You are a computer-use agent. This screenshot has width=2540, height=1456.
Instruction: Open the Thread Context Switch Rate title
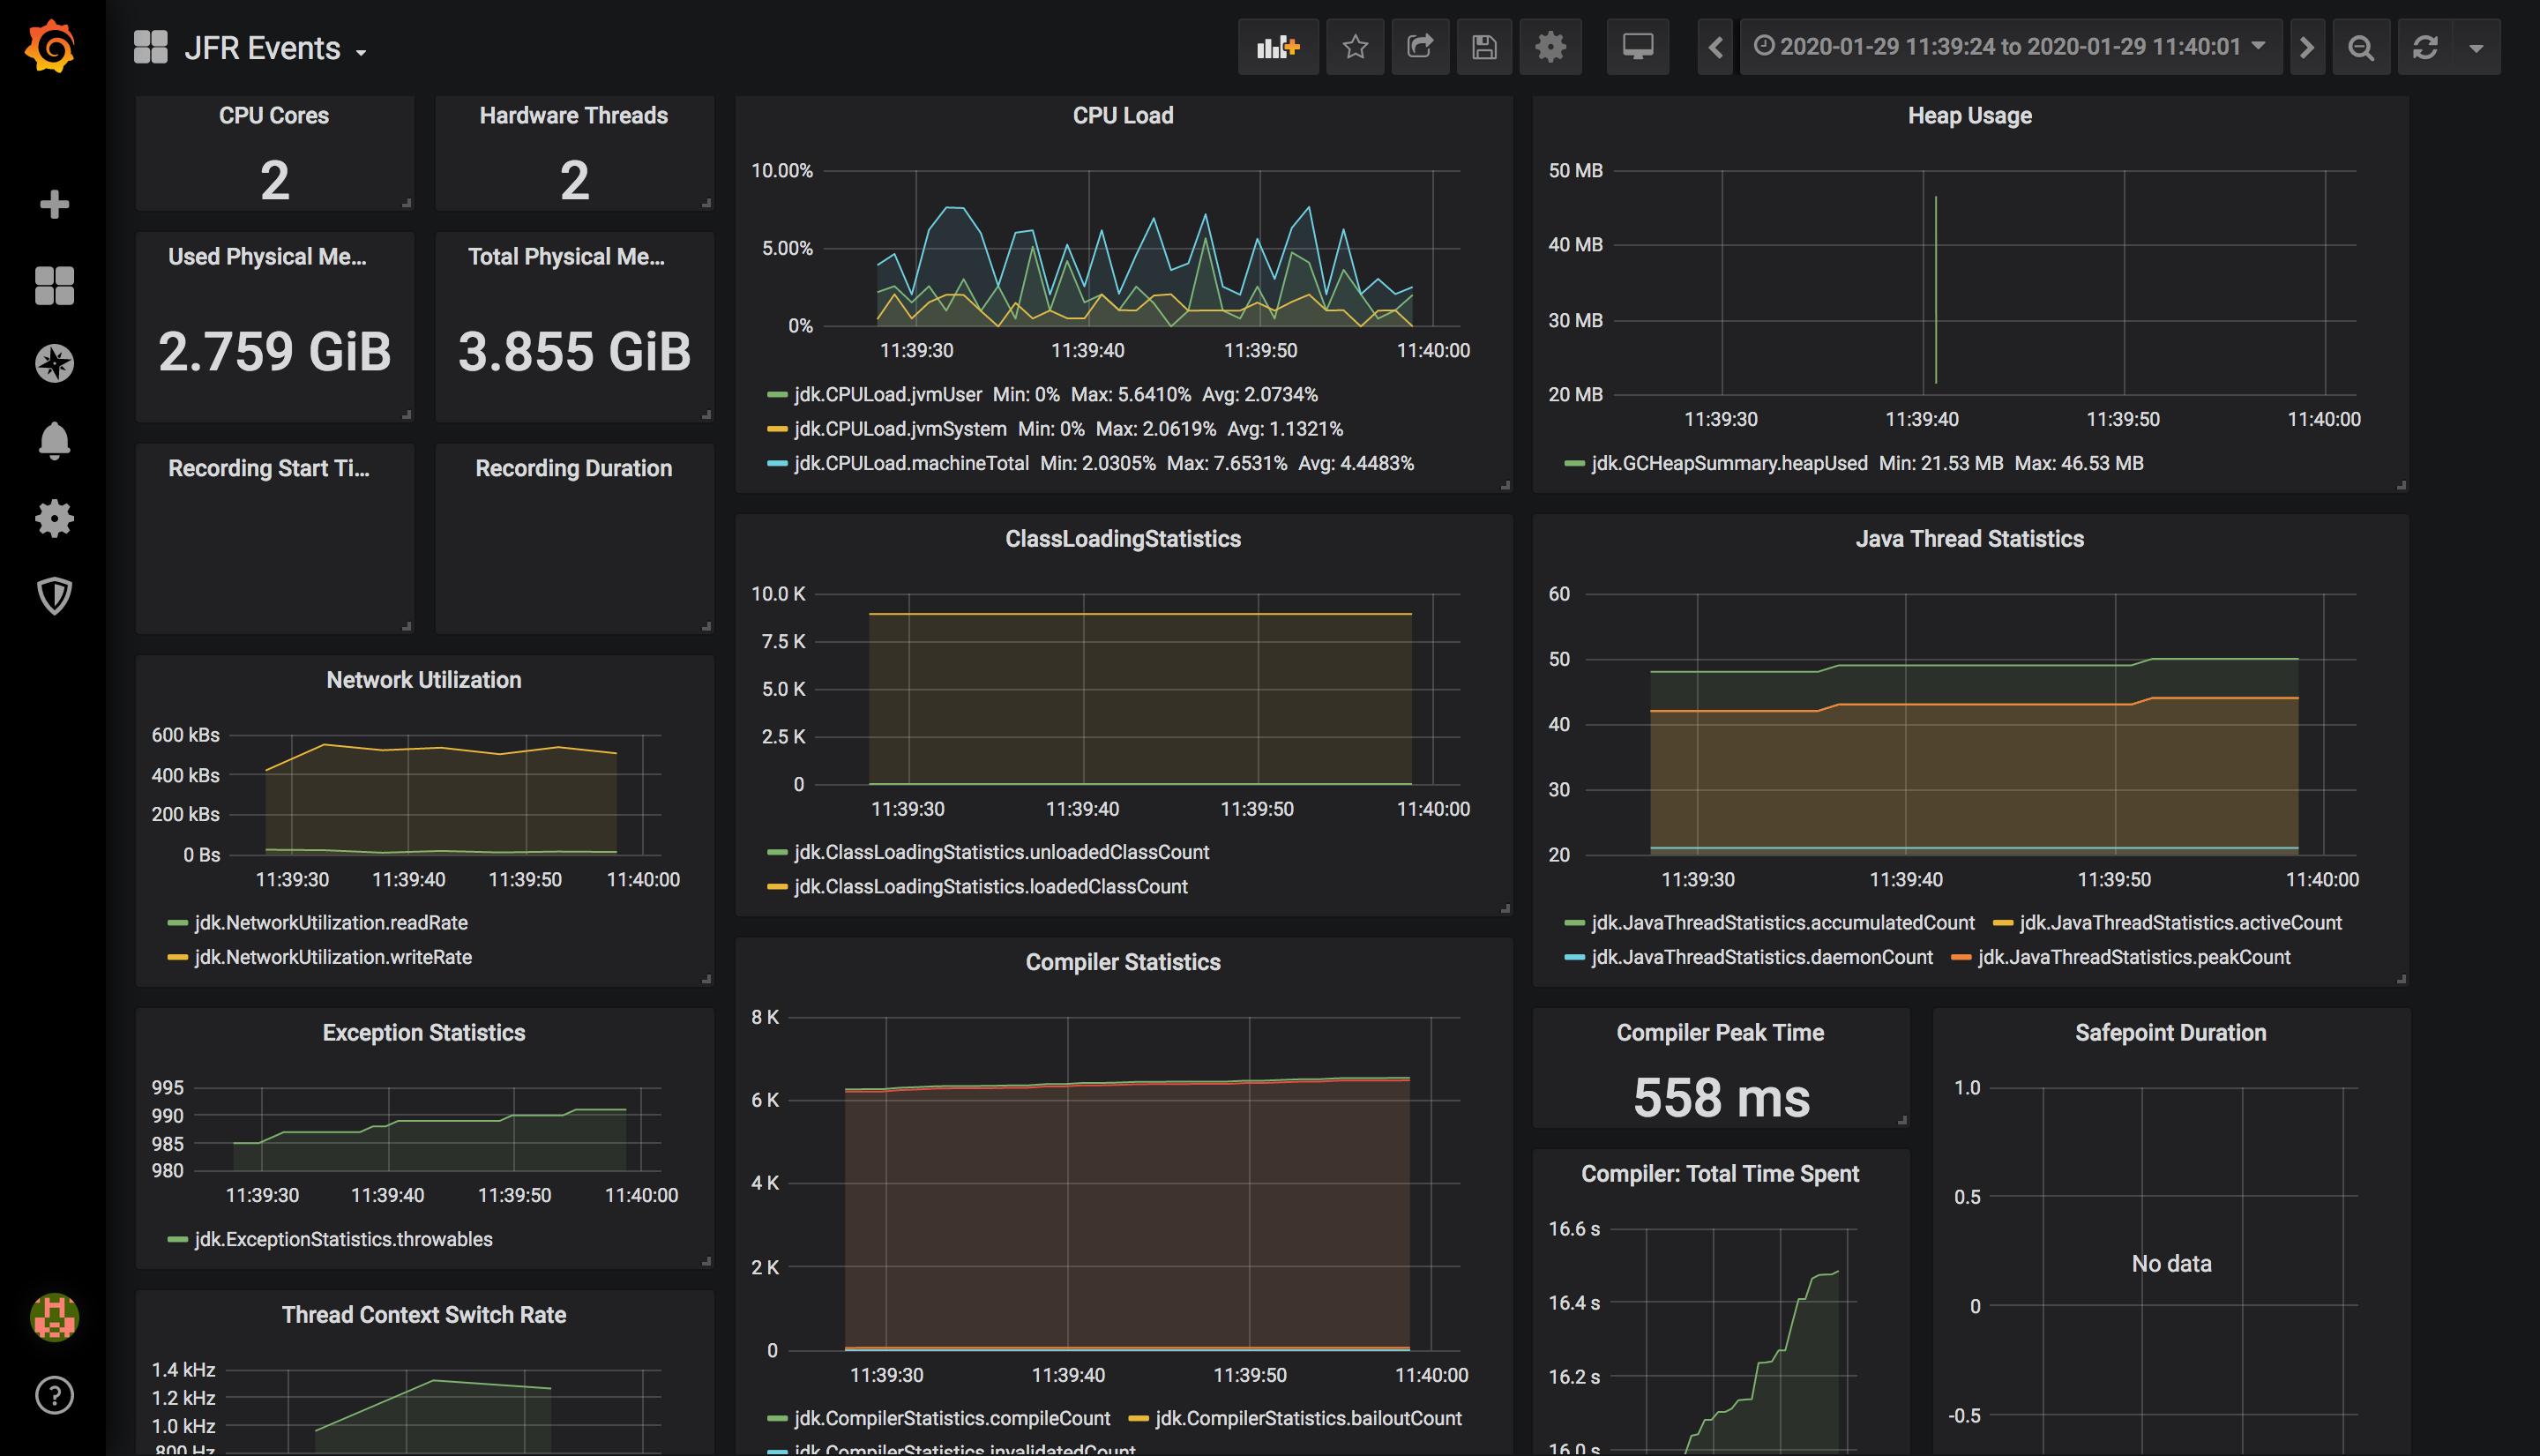pyautogui.click(x=424, y=1315)
